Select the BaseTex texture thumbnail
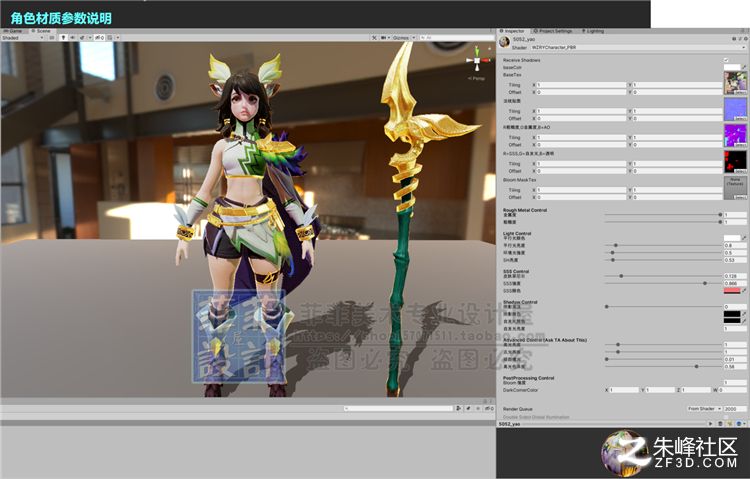This screenshot has height=479, width=750. [735, 83]
